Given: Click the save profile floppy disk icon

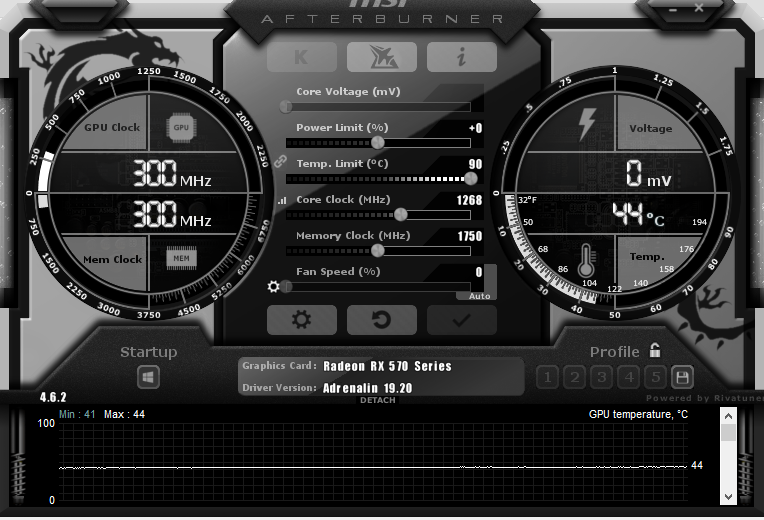Looking at the screenshot, I should [682, 377].
